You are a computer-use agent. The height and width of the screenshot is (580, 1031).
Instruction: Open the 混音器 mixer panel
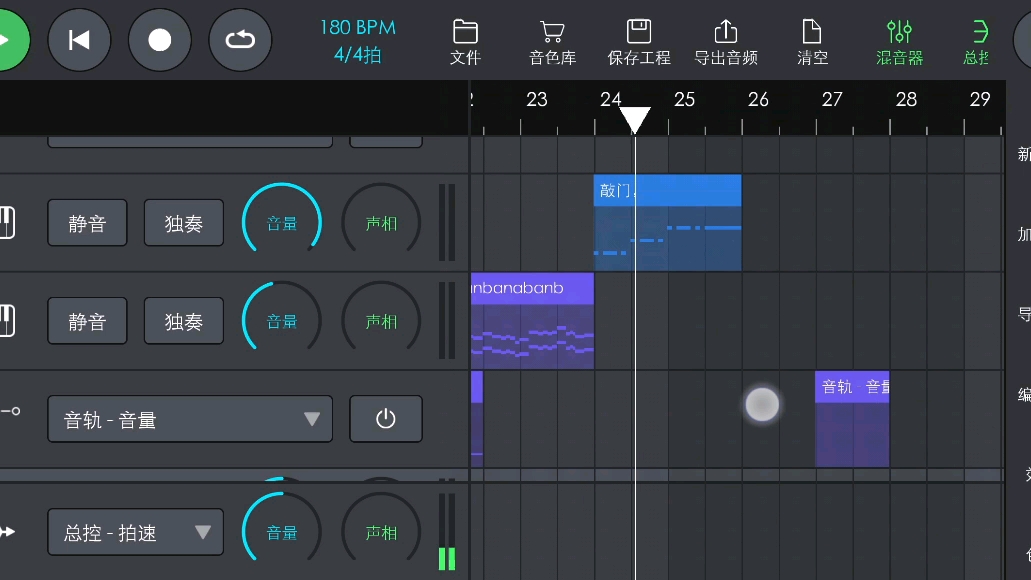pos(899,42)
